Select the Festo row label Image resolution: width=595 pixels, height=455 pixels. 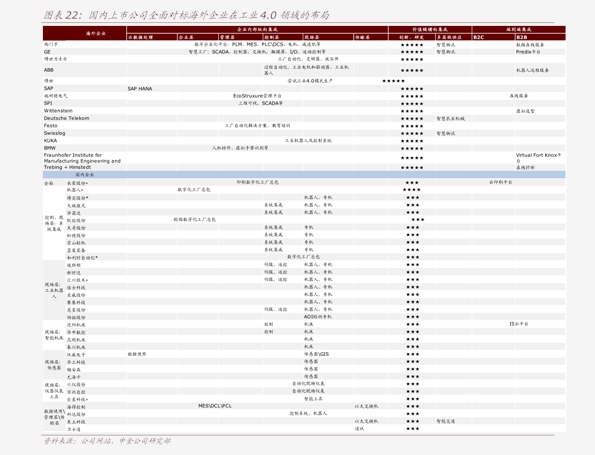[x=50, y=126]
